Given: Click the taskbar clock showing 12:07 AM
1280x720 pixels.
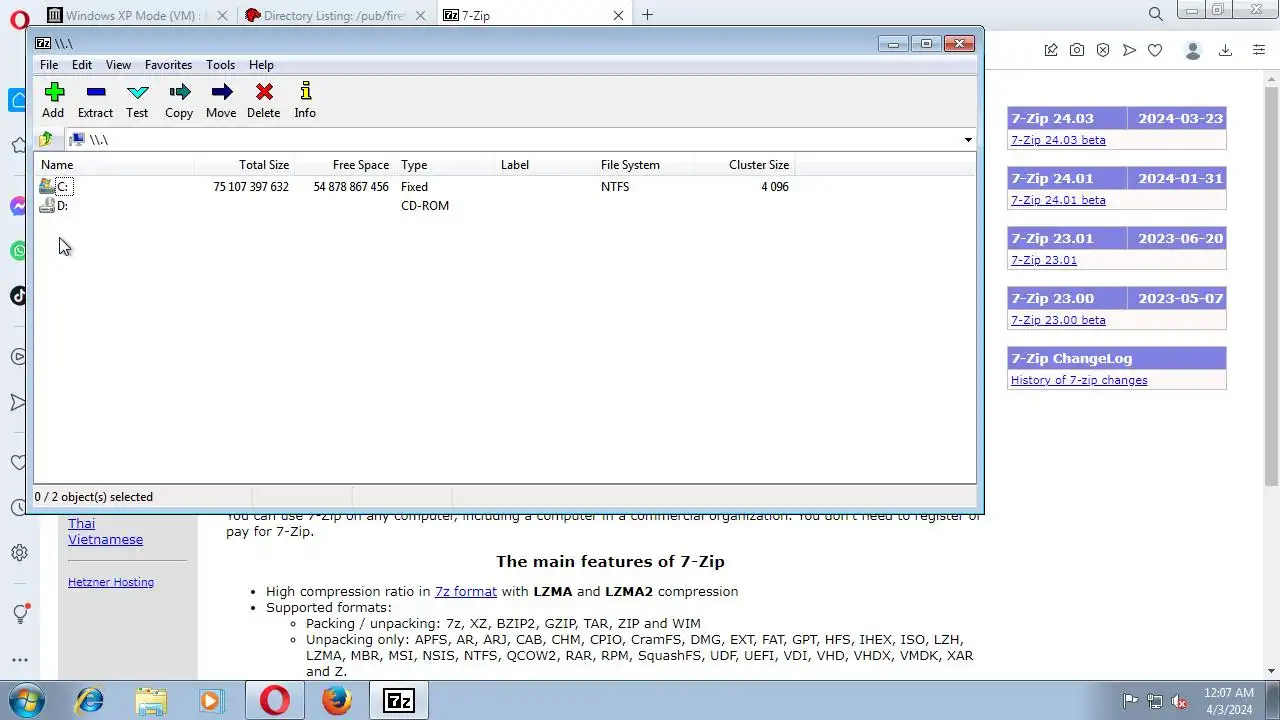Looking at the screenshot, I should coord(1229,701).
